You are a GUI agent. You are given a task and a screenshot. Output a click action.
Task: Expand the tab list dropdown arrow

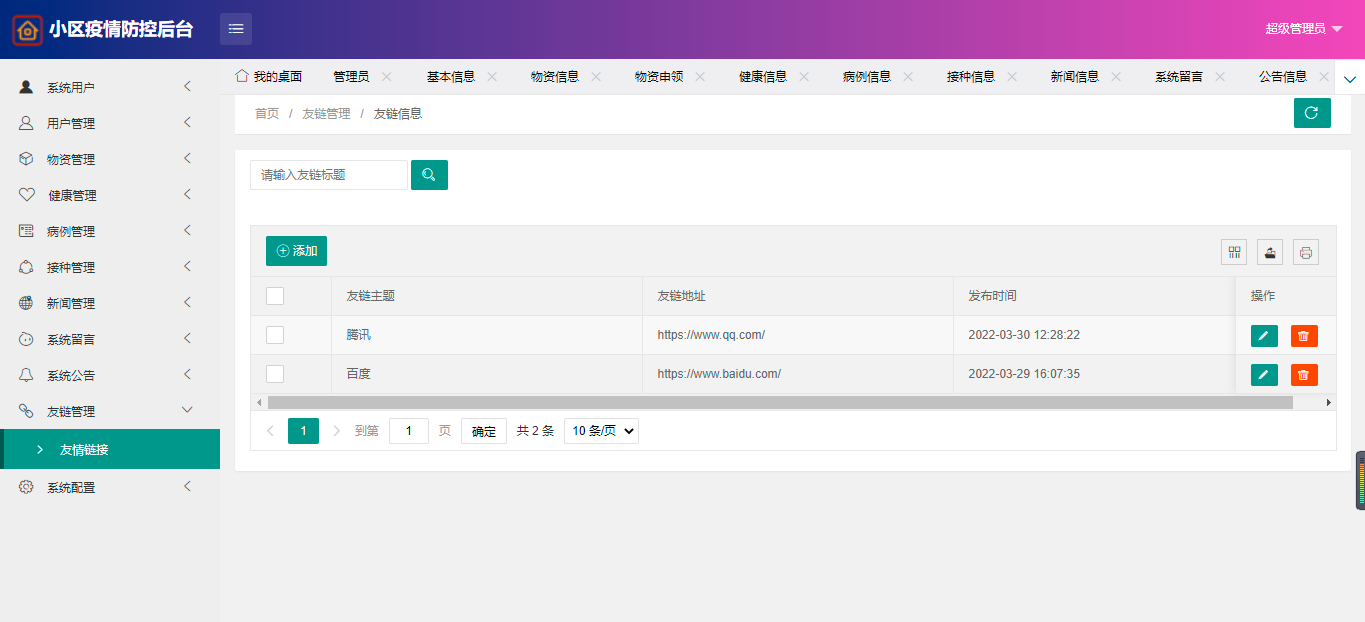pos(1350,78)
